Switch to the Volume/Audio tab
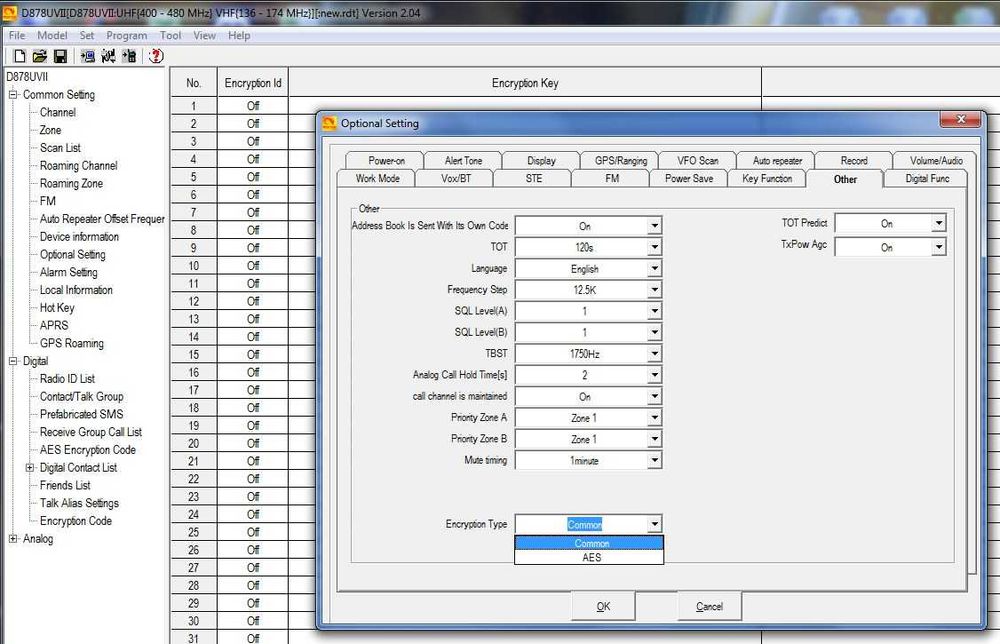 pyautogui.click(x=936, y=161)
